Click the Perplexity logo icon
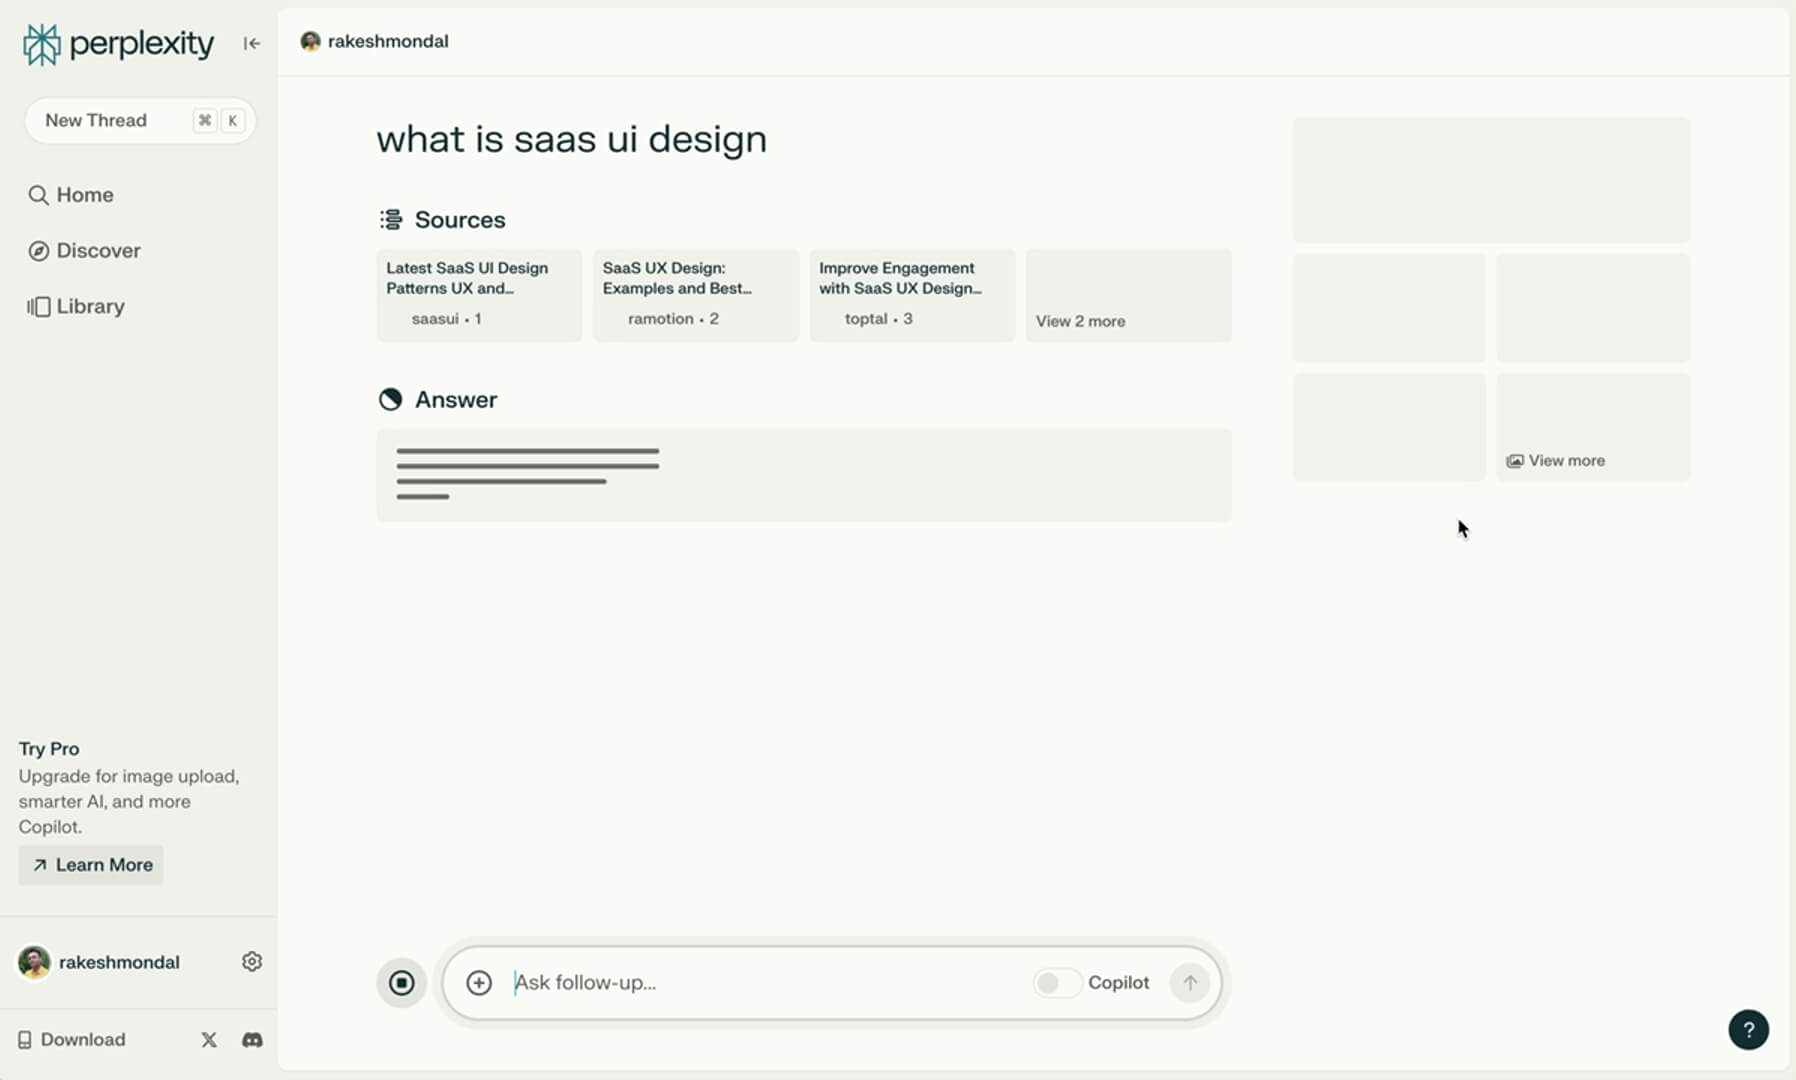The width and height of the screenshot is (1796, 1080). (41, 43)
